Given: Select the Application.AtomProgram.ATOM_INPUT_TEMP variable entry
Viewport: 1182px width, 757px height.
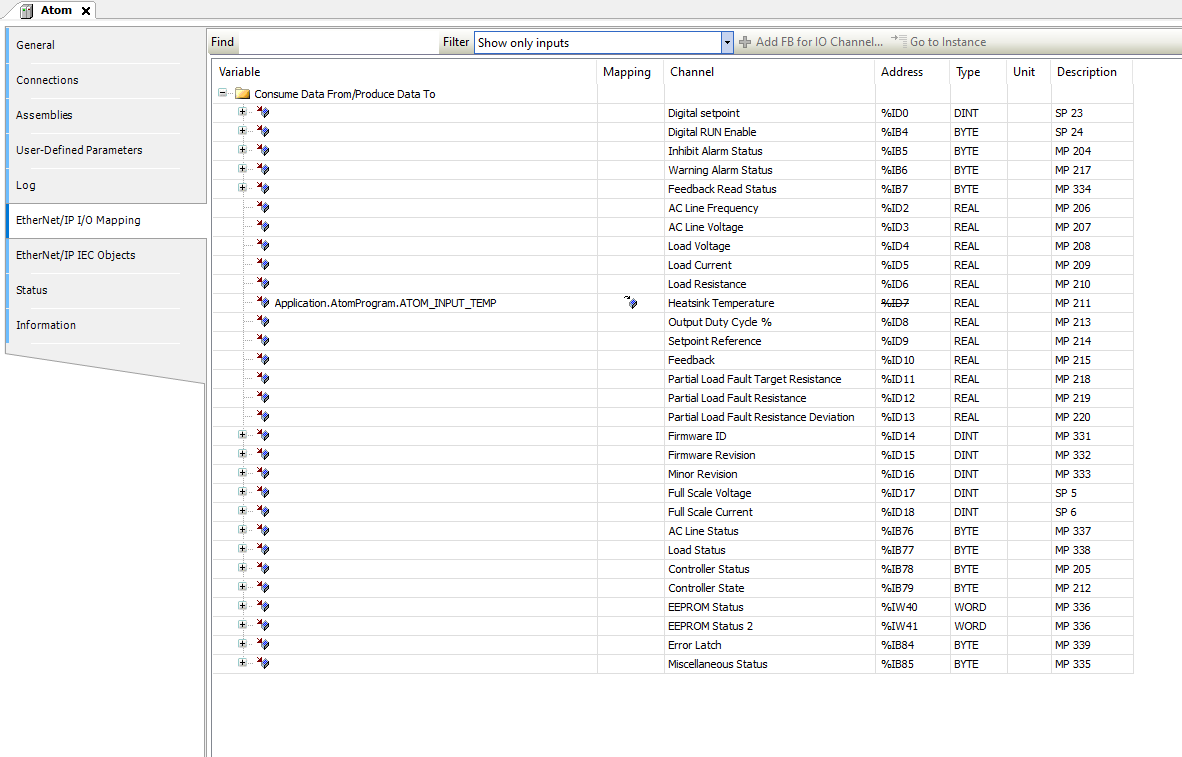Looking at the screenshot, I should (385, 303).
